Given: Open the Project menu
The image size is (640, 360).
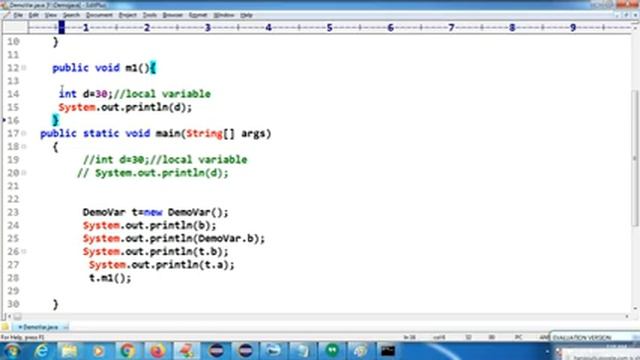Looking at the screenshot, I should point(127,15).
